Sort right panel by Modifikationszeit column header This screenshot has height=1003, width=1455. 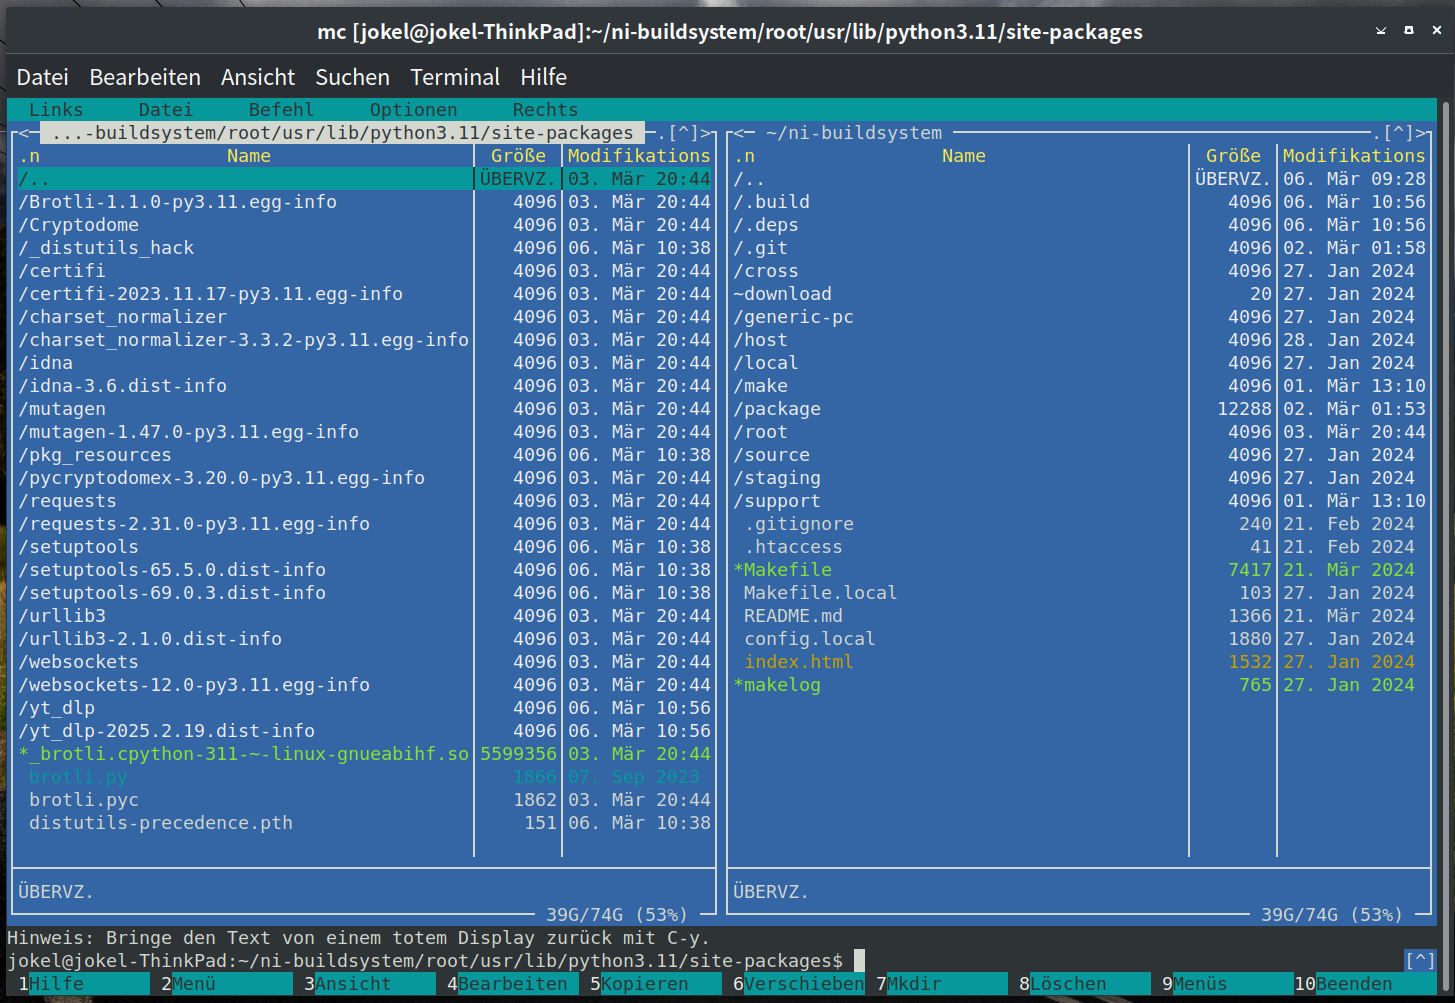[1353, 156]
